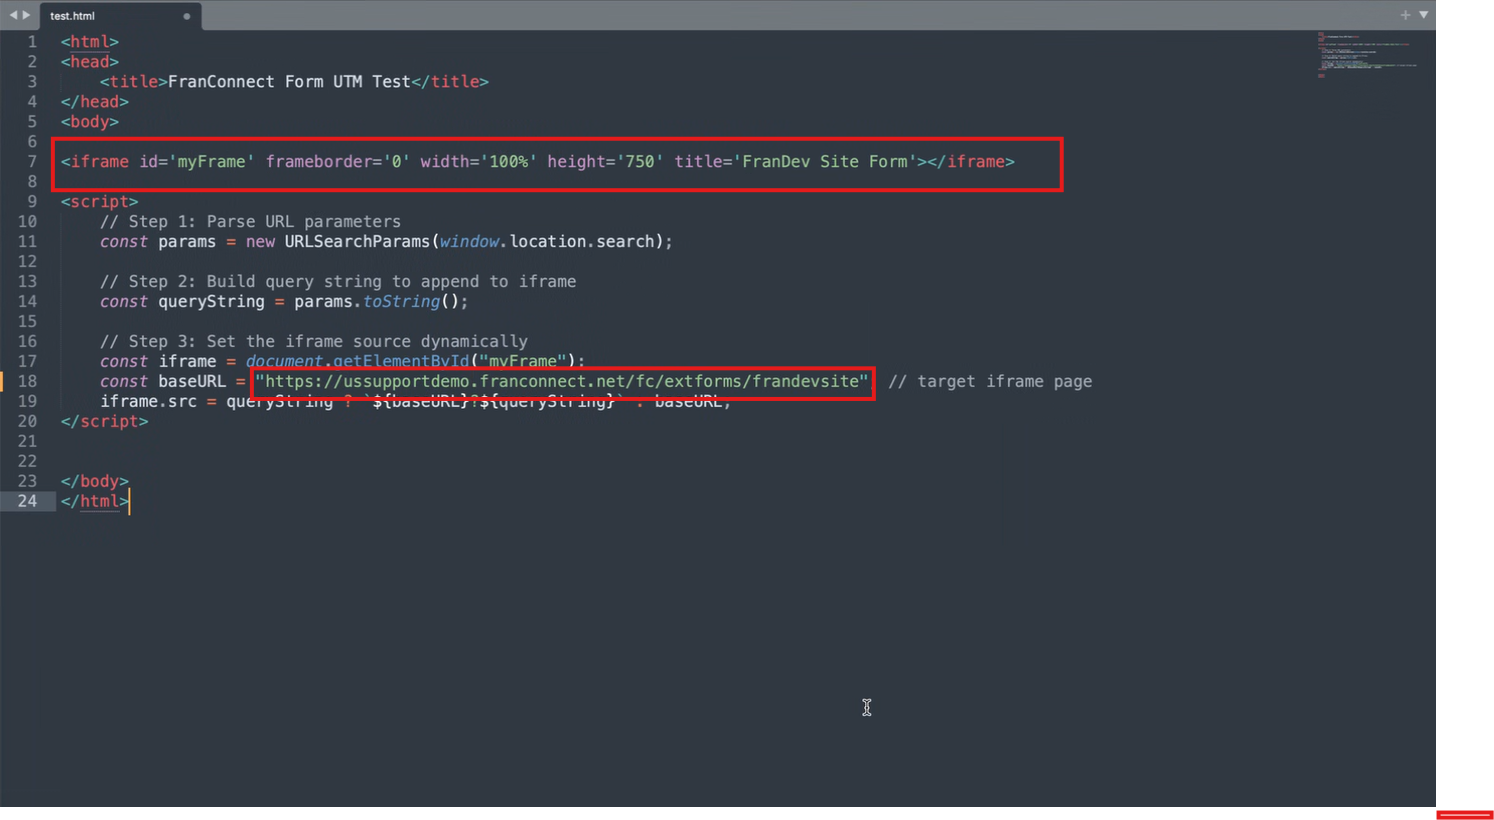The image size is (1494, 820).
Task: Place cursor in the franconnect URL string
Action: (x=561, y=381)
